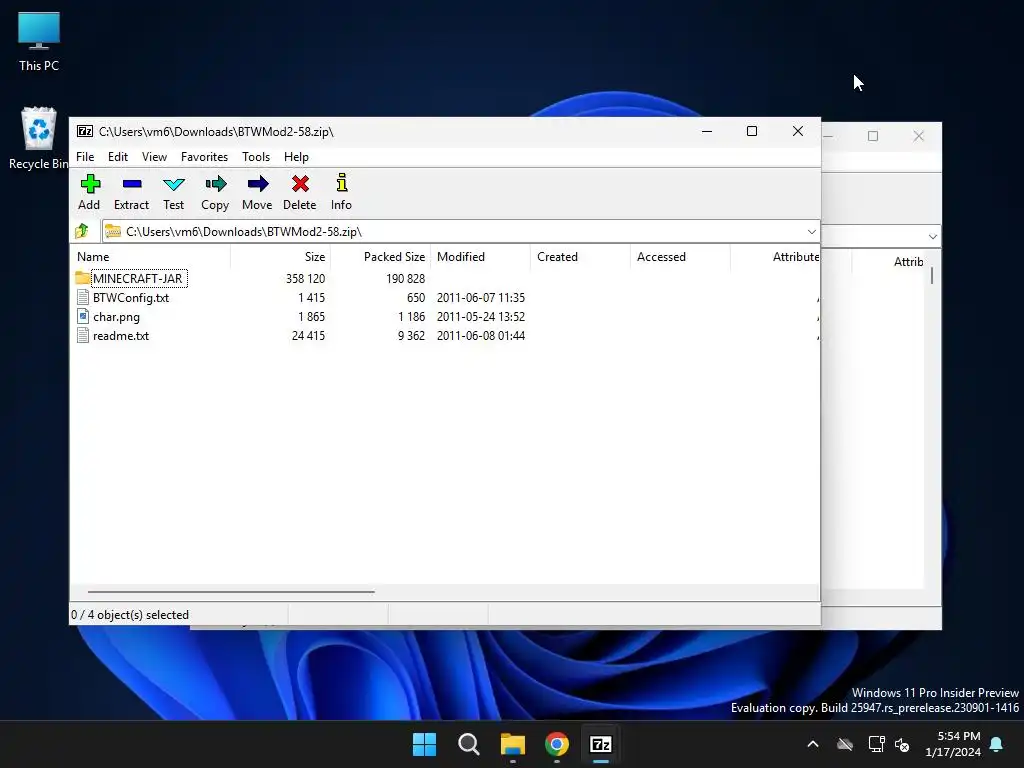This screenshot has height=768, width=1024.
Task: Open the Edit menu
Action: [118, 157]
